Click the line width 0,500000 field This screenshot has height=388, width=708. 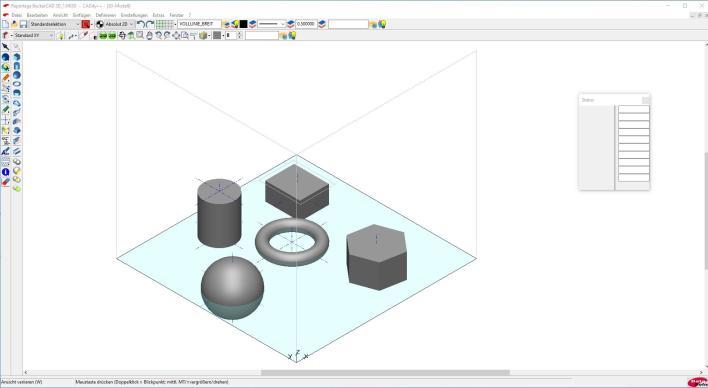tap(307, 24)
